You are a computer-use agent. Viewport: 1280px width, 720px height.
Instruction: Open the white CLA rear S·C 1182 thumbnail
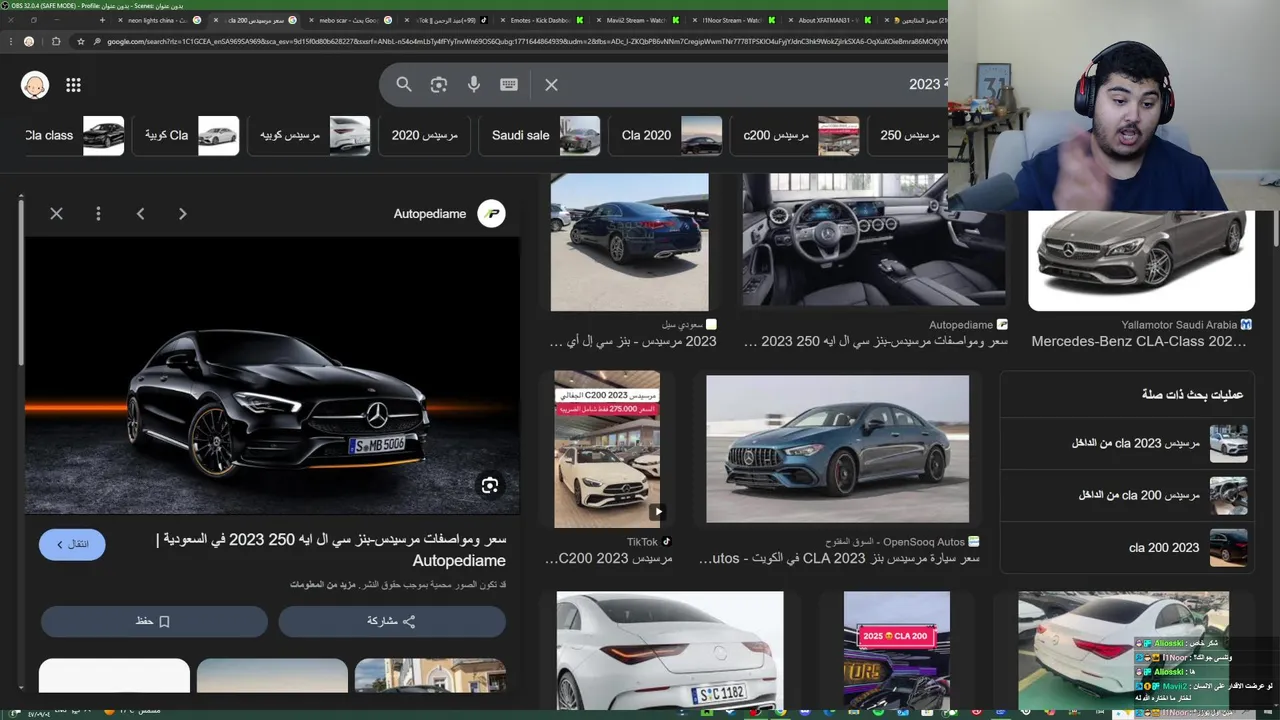point(670,650)
